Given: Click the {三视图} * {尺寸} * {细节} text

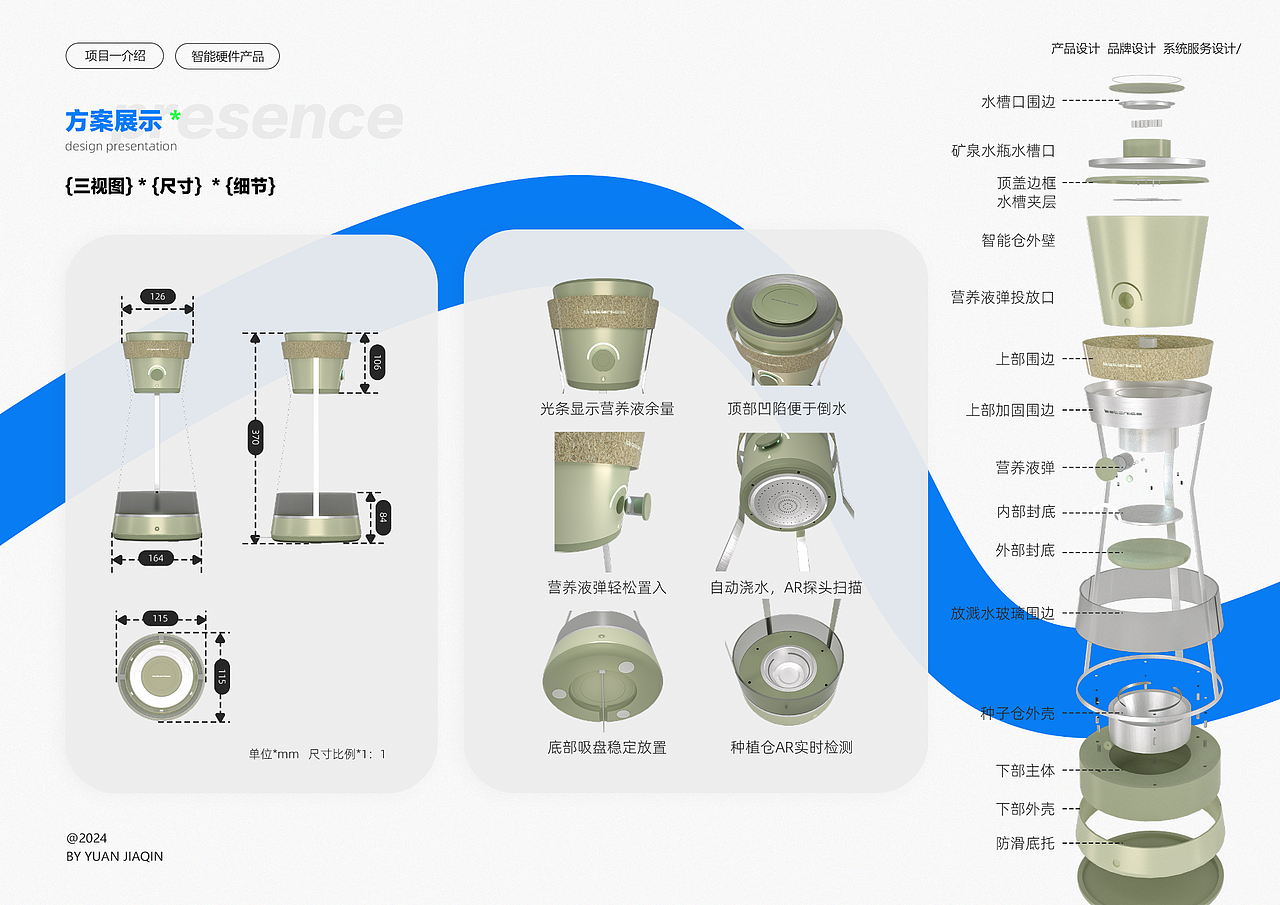Looking at the screenshot, I should tap(170, 186).
